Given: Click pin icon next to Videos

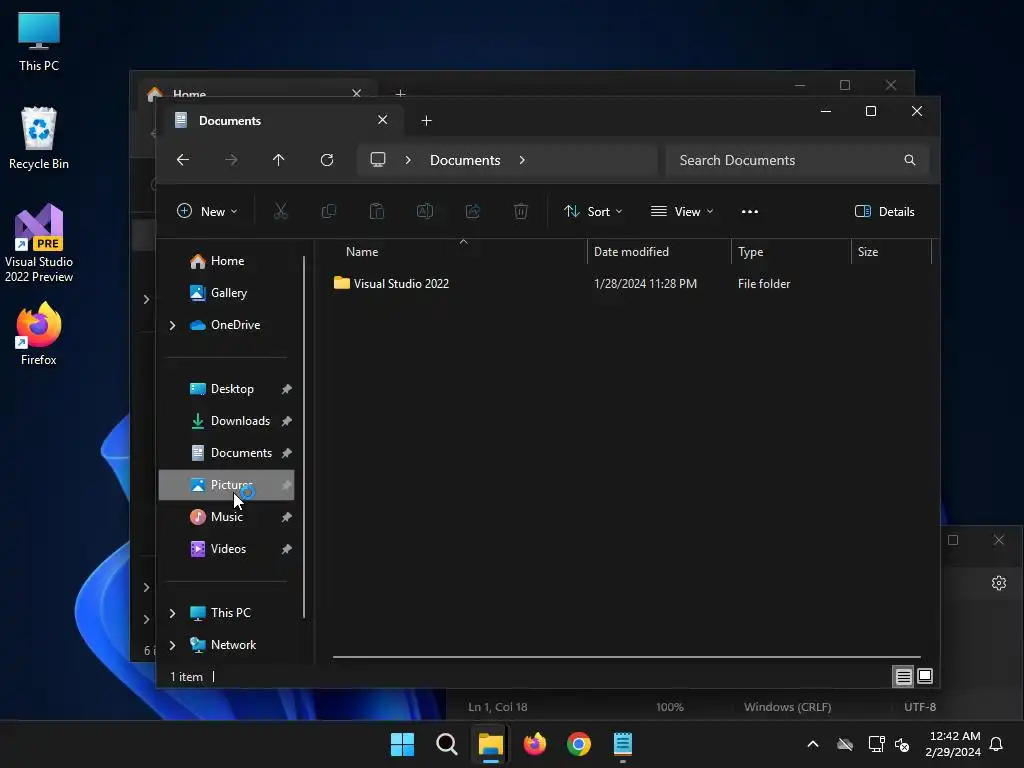Looking at the screenshot, I should click(286, 549).
